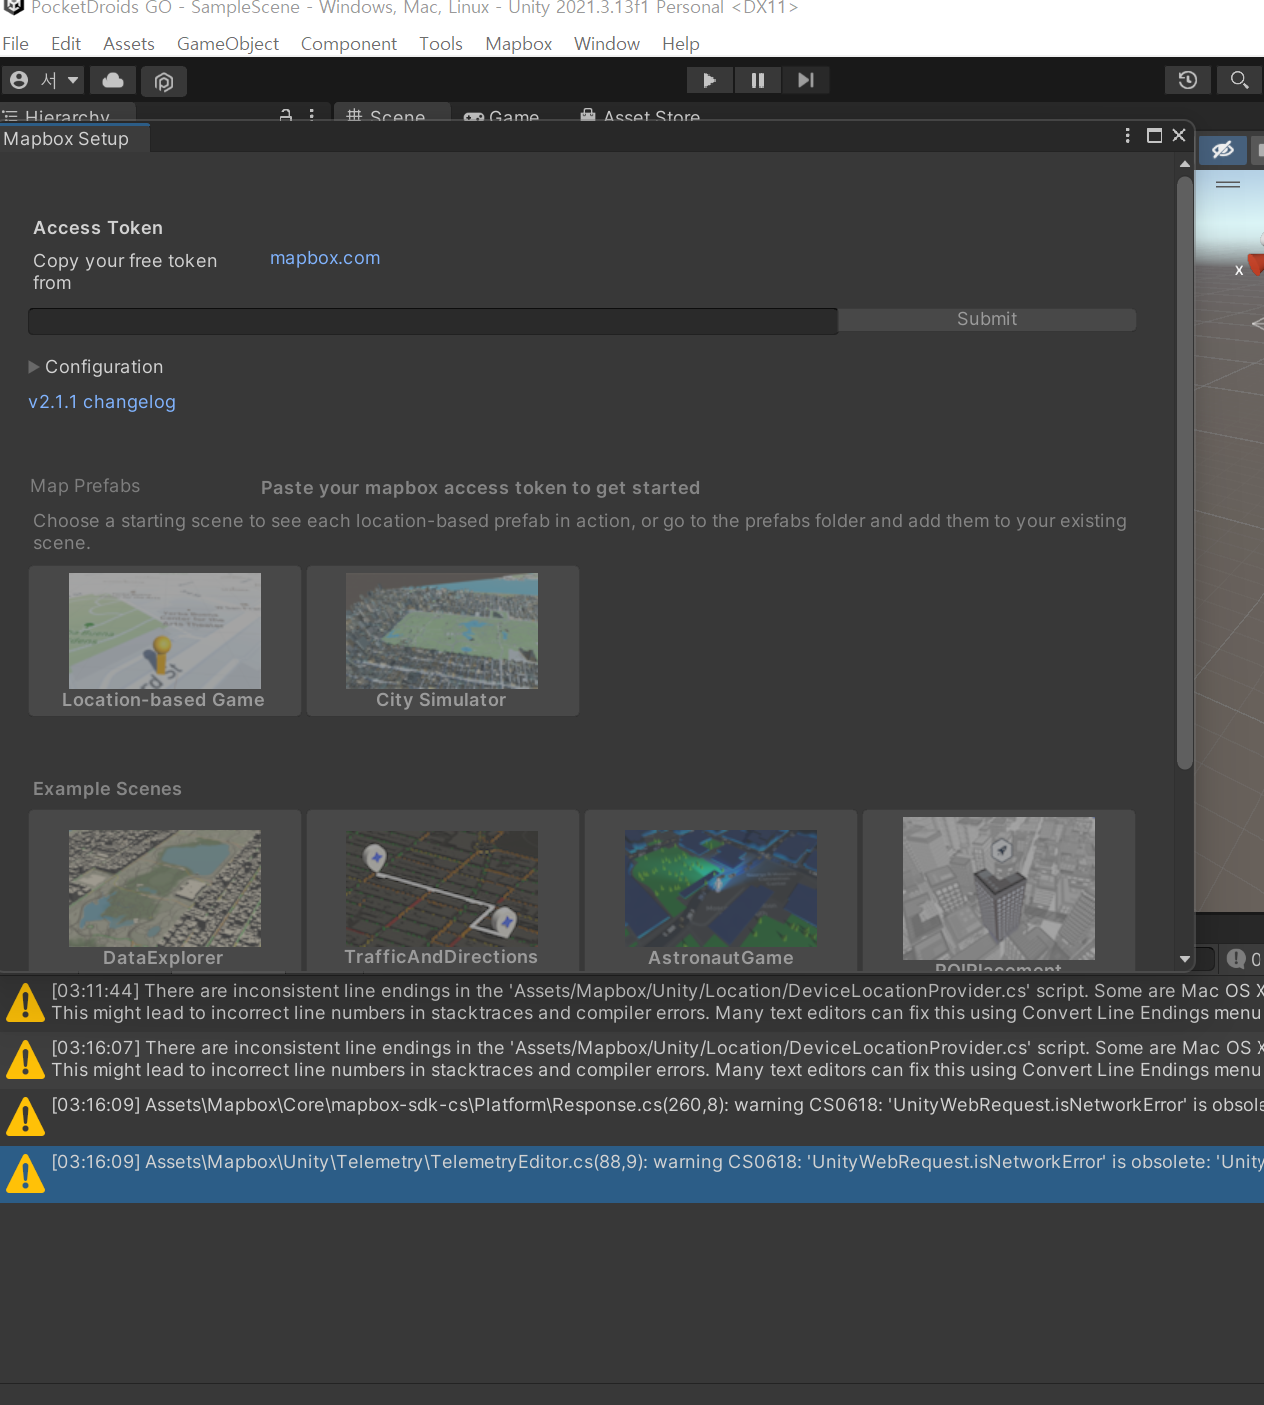Select the Hierarchy tab
Image resolution: width=1264 pixels, height=1405 pixels.
(68, 113)
